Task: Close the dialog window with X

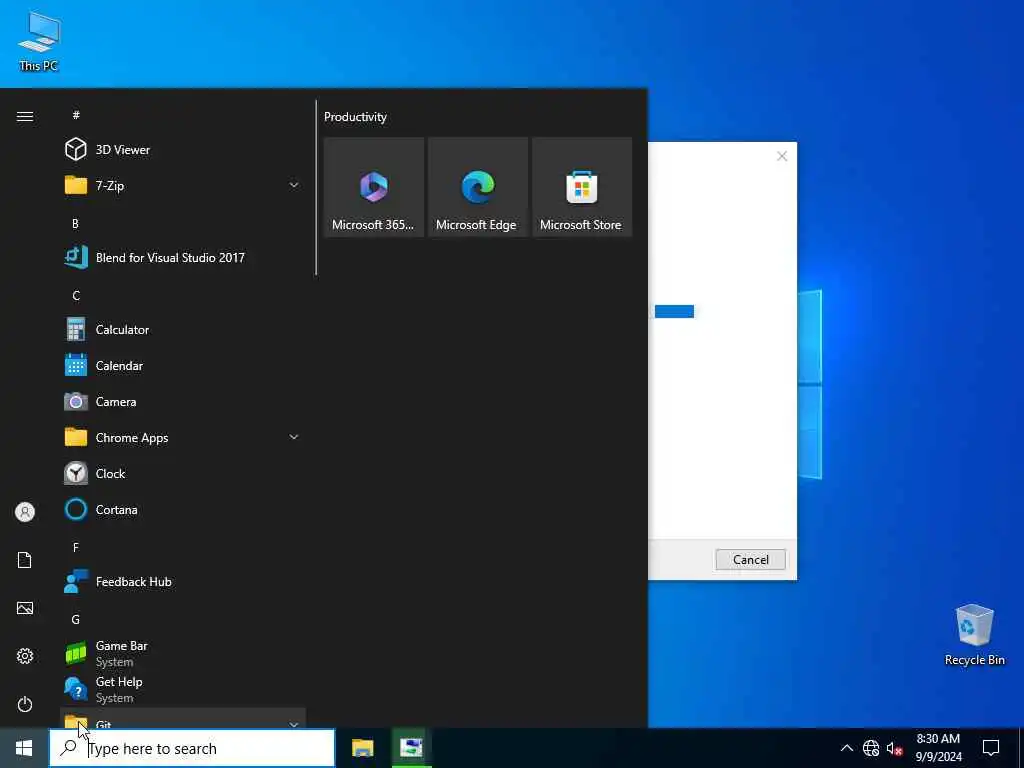Action: coord(782,156)
